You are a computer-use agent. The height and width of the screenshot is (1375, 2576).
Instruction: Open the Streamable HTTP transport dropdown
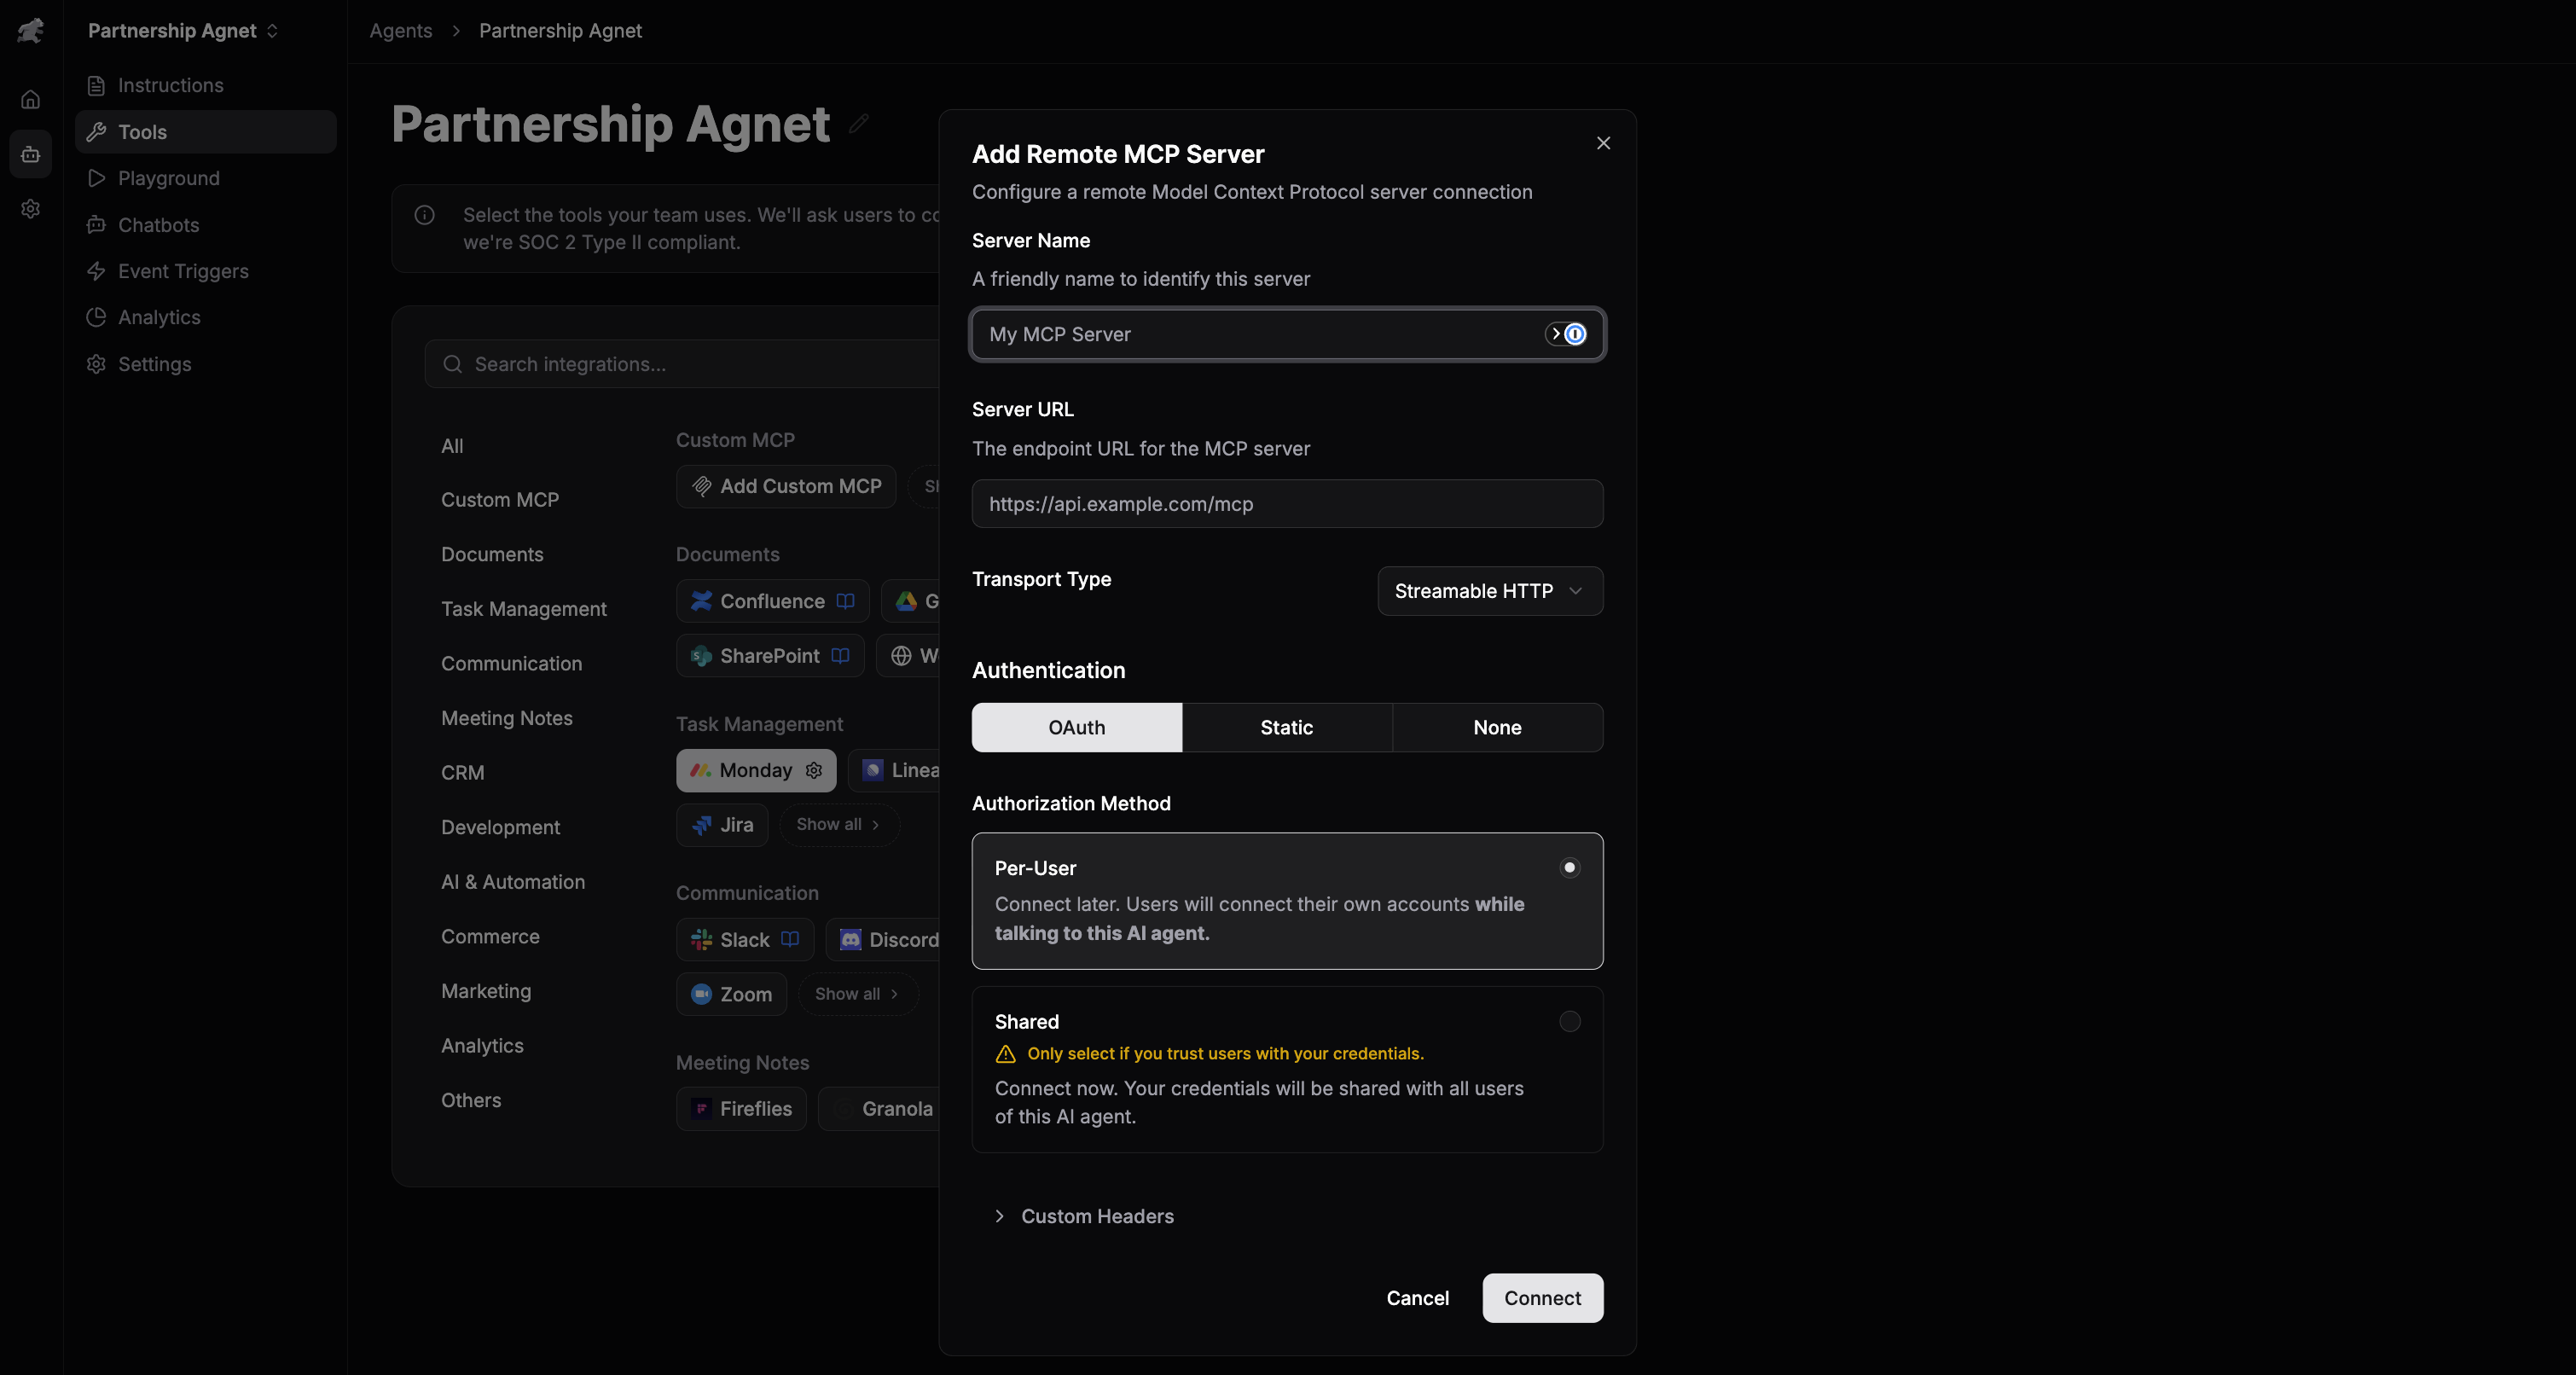(x=1489, y=590)
